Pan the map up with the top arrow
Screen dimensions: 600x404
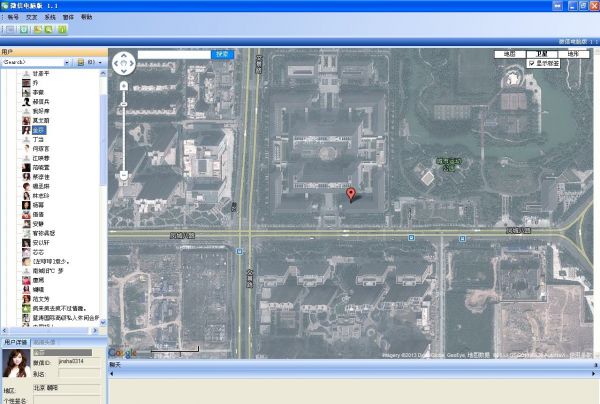[124, 55]
